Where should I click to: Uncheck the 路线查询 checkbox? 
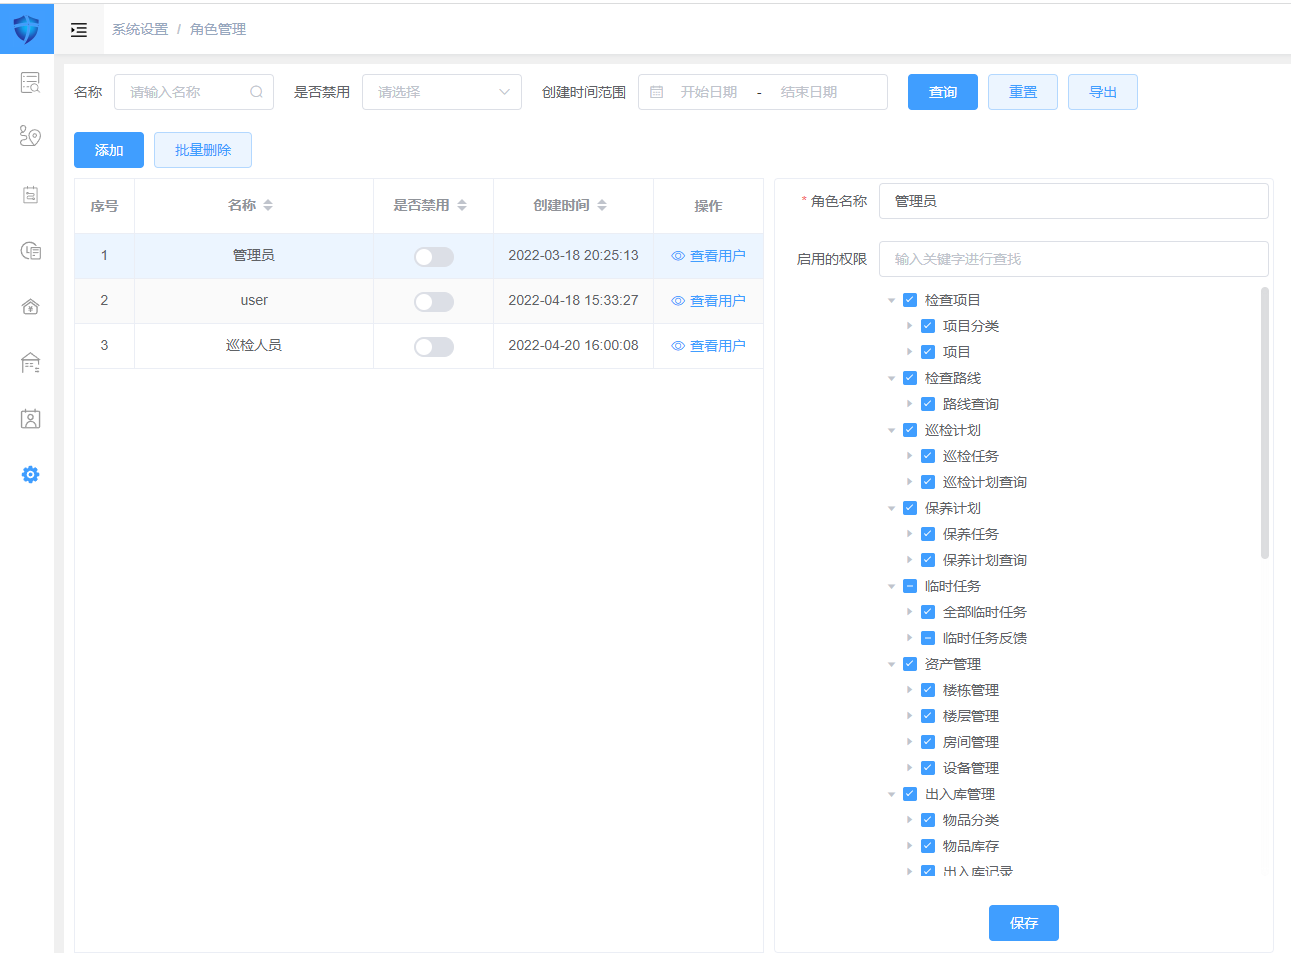coord(928,404)
